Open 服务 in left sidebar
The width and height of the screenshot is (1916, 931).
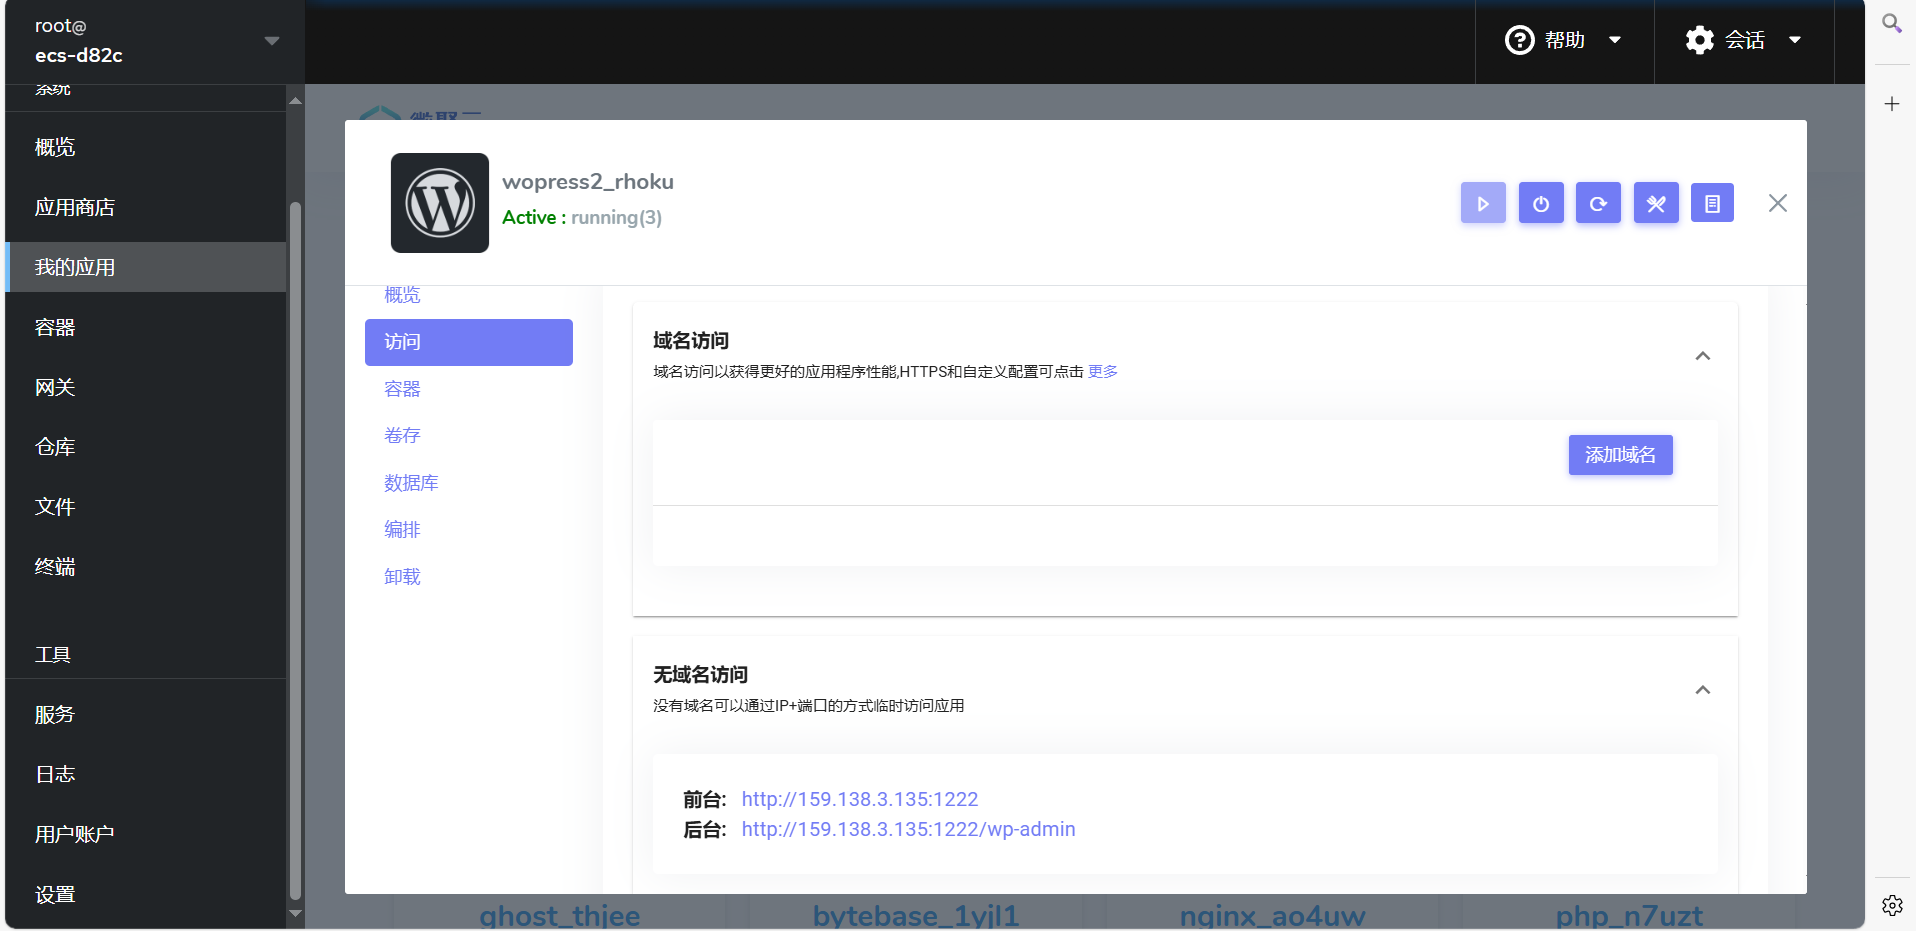pos(146,714)
